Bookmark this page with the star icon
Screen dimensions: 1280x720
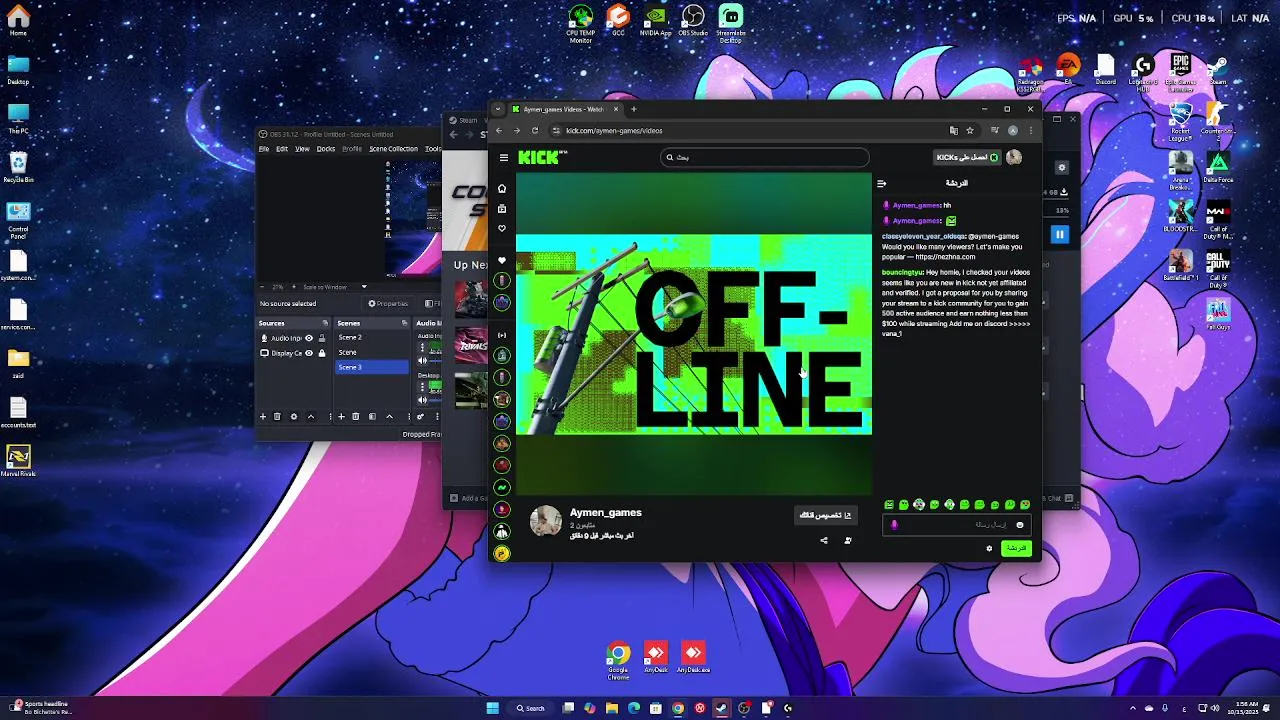pyautogui.click(x=969, y=130)
